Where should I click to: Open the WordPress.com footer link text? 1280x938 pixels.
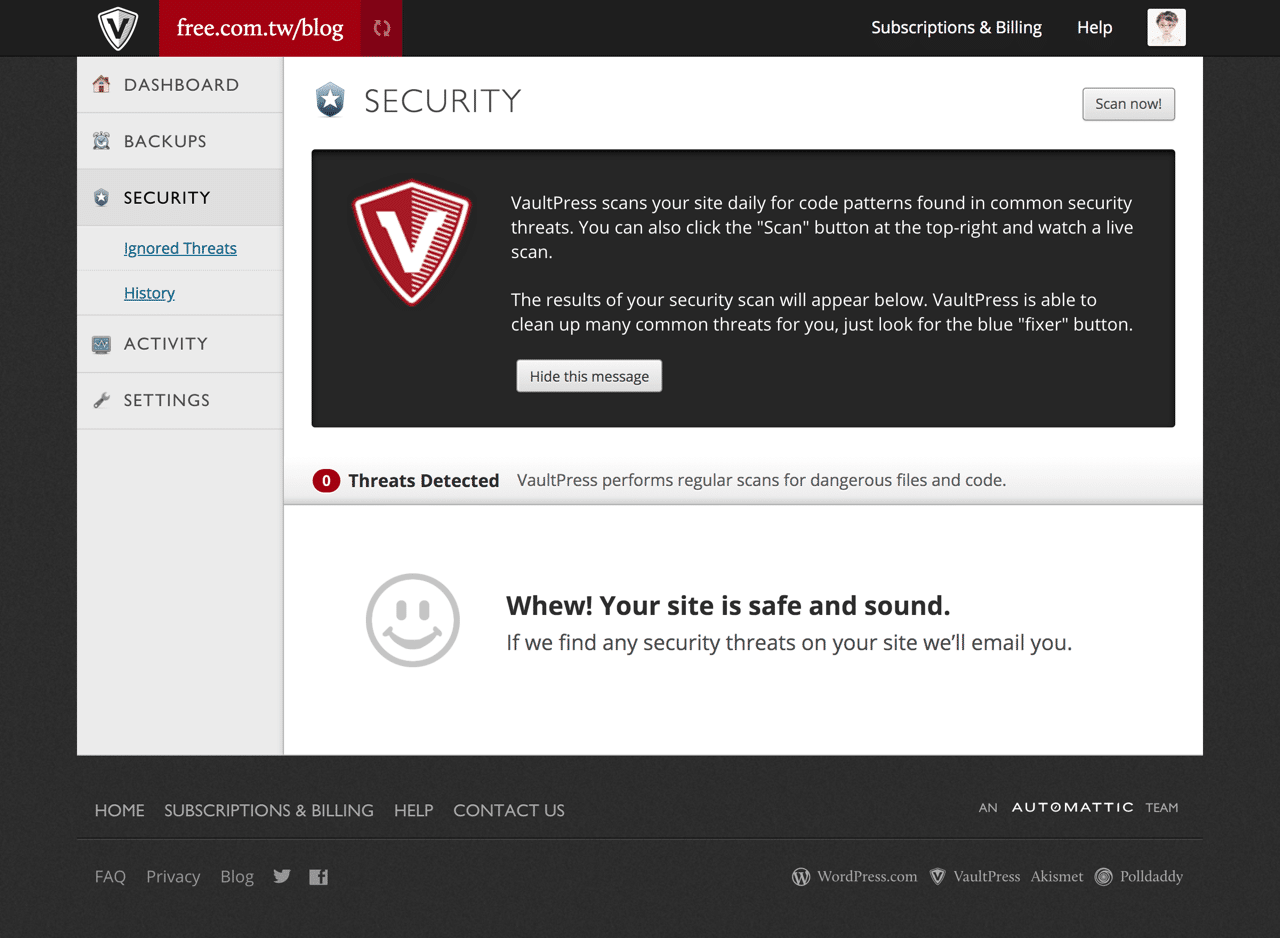(x=867, y=877)
